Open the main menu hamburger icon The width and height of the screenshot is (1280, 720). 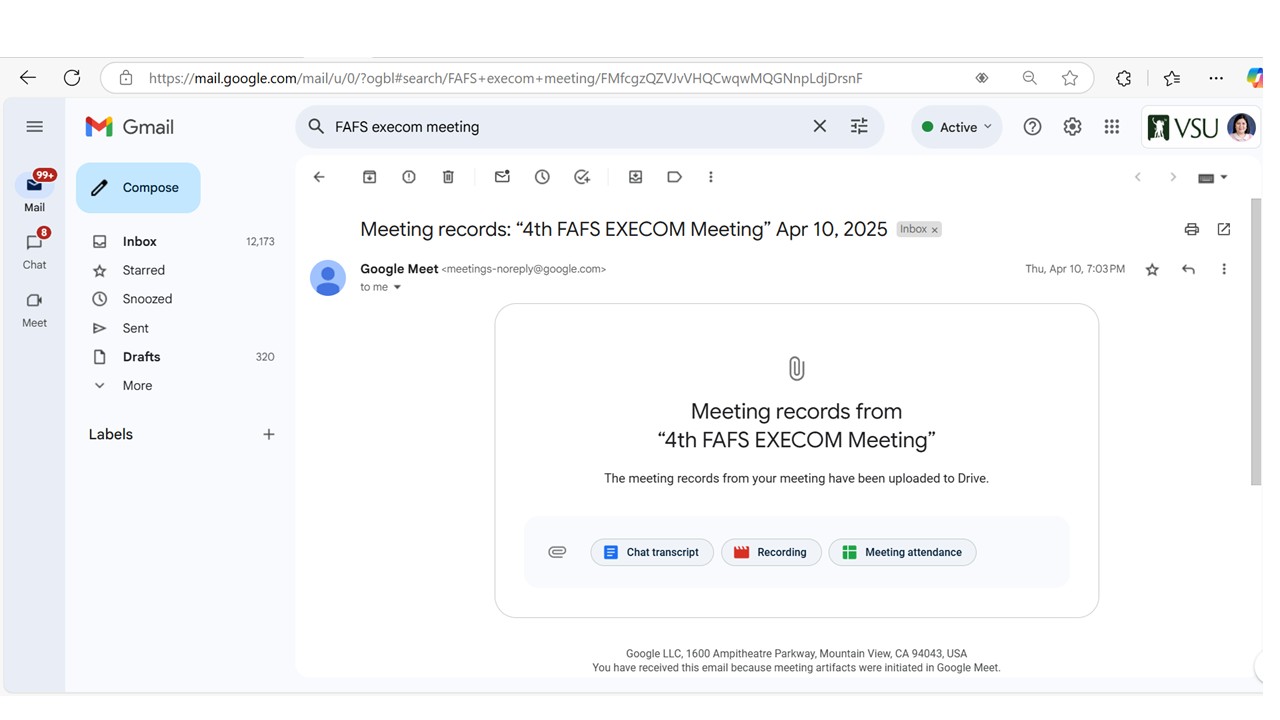(35, 127)
